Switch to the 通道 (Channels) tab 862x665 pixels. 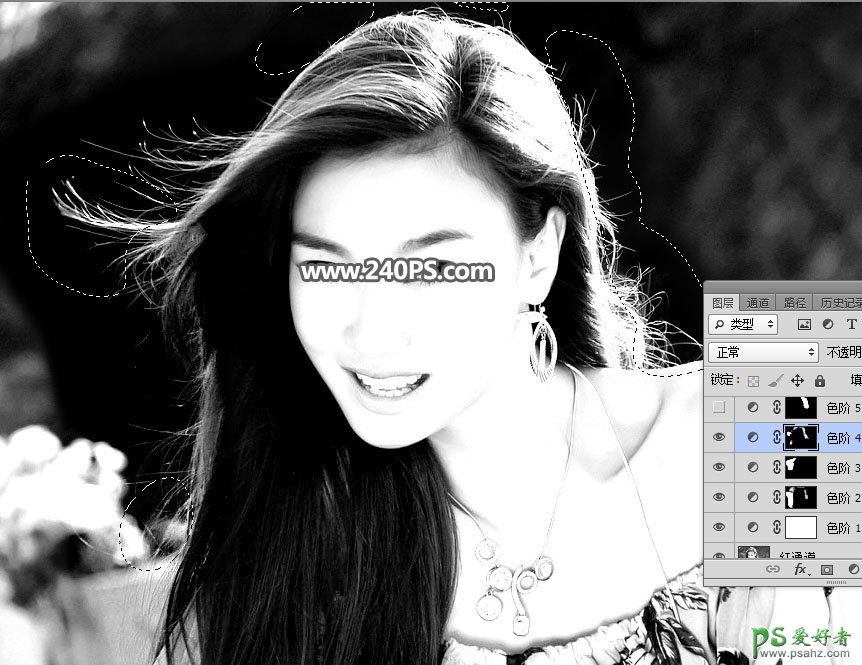click(x=758, y=303)
